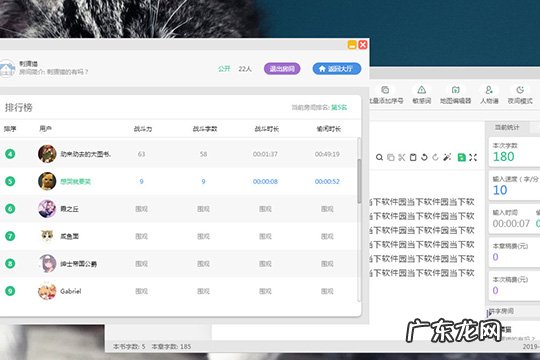Screen dimensions: 540x360
Task: Click the leaderboard vertical scrollbar thumb
Action: [359, 181]
